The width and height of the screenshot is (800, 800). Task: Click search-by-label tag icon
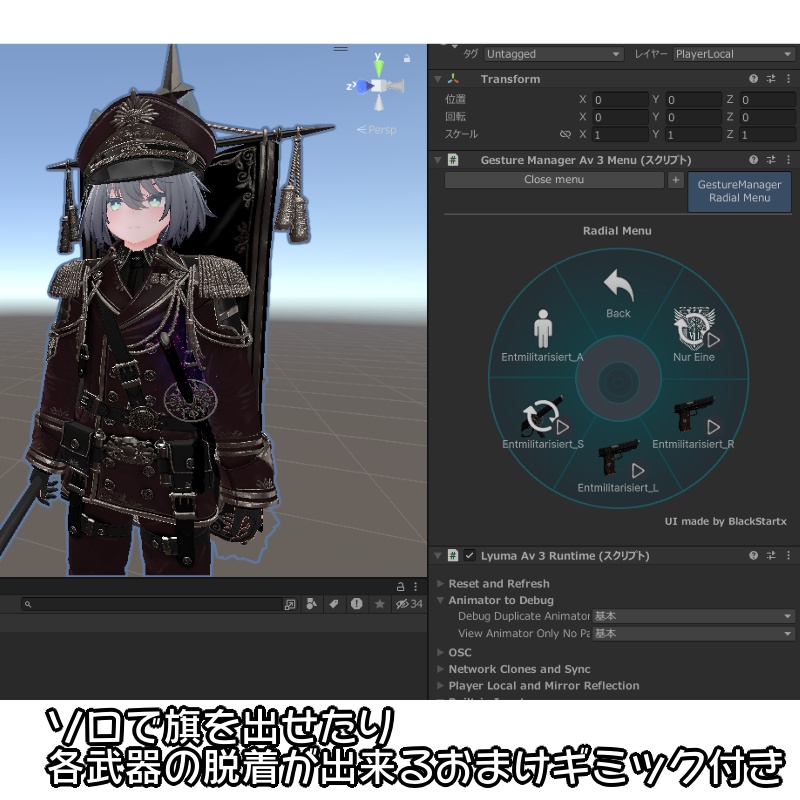334,604
